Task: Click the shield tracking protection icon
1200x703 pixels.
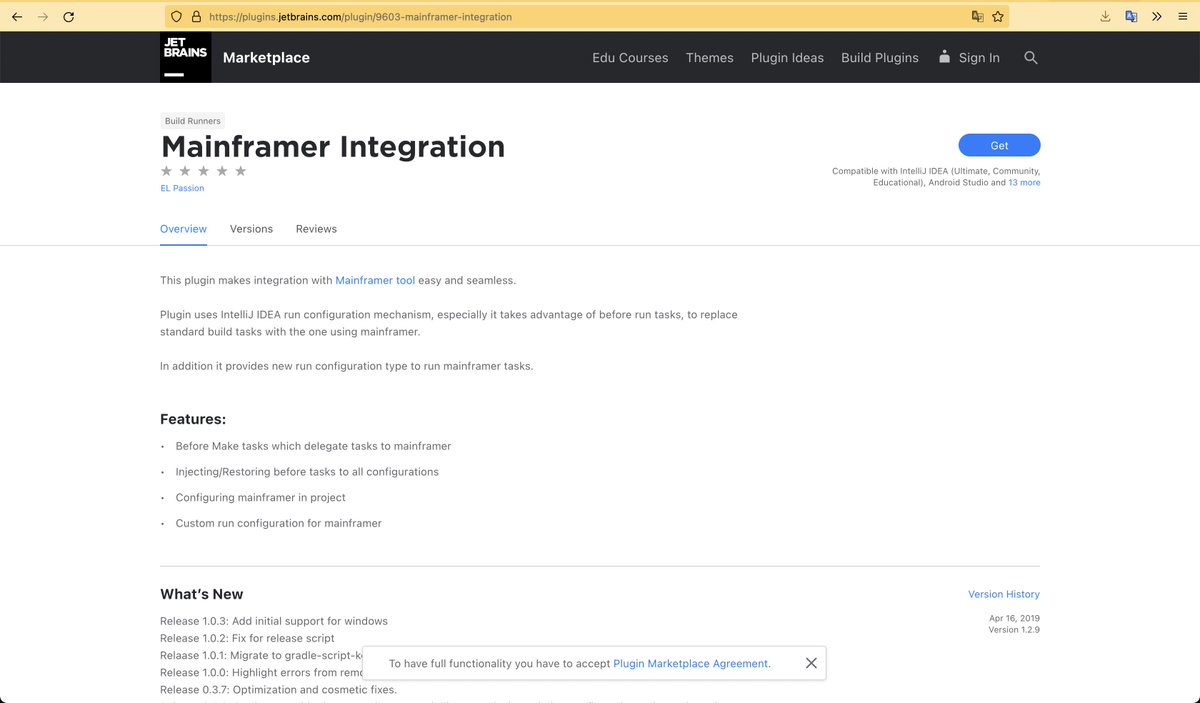Action: (x=176, y=17)
